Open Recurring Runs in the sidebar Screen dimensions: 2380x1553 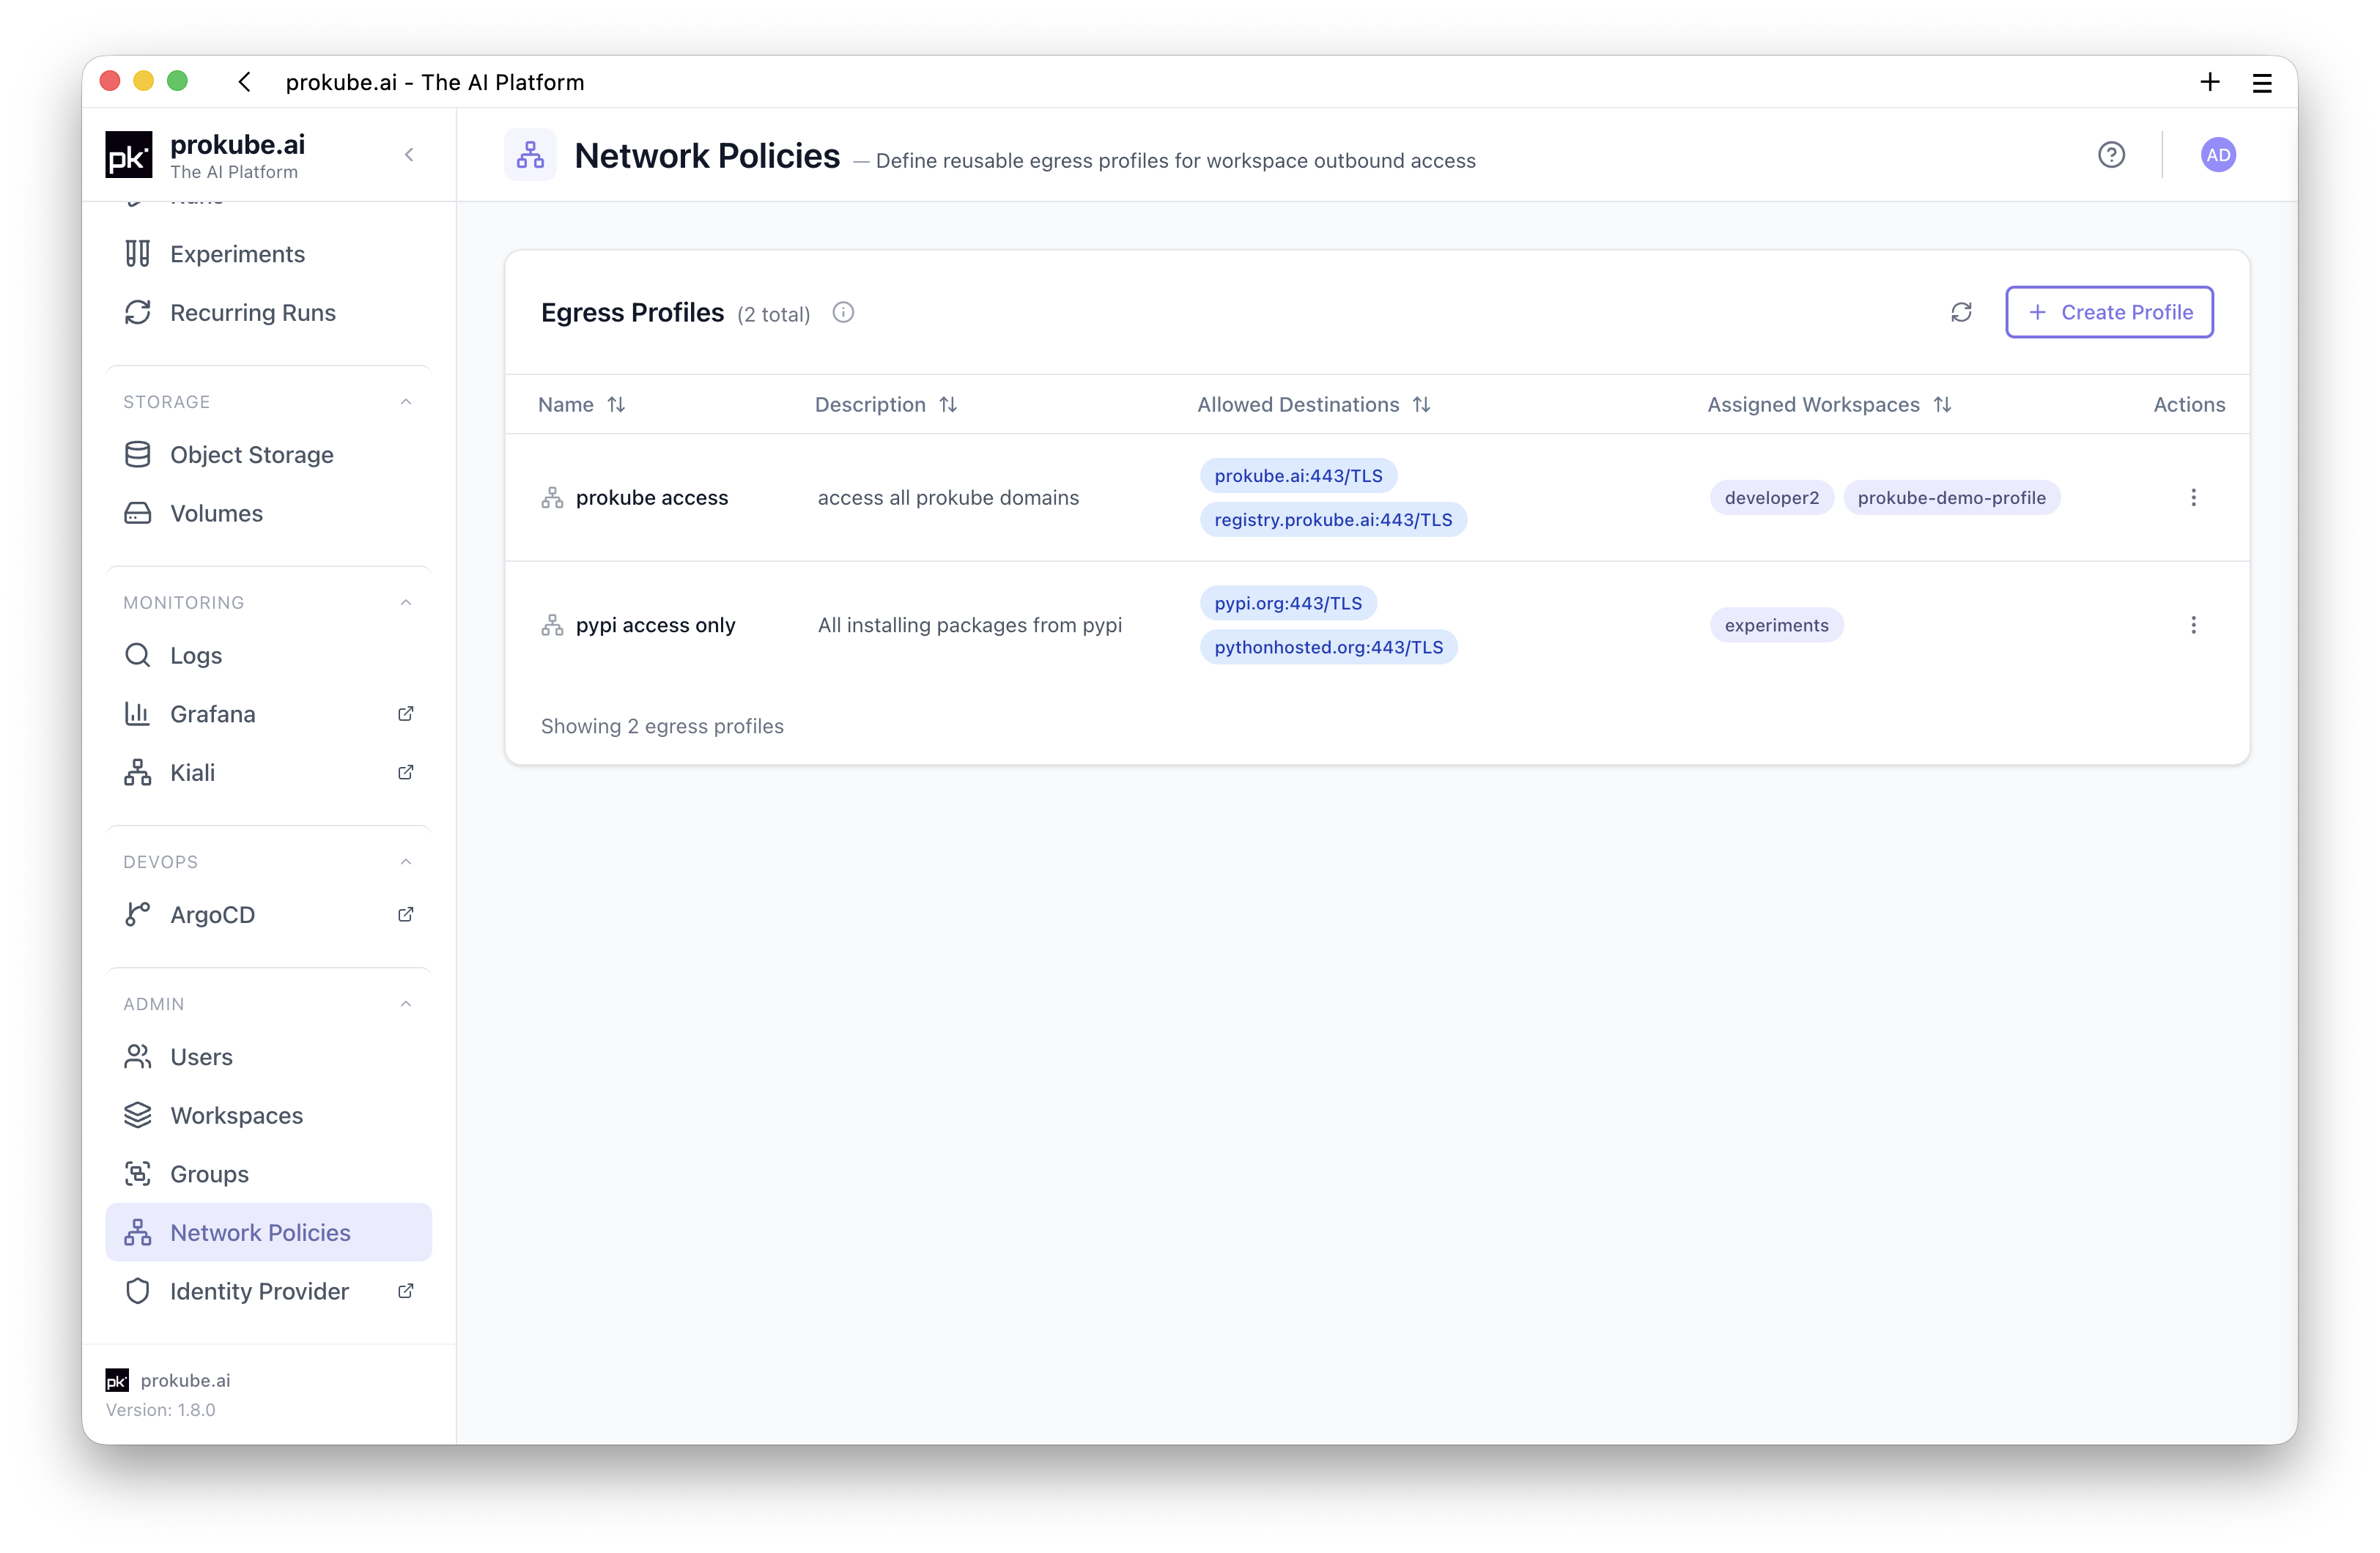pyautogui.click(x=268, y=313)
